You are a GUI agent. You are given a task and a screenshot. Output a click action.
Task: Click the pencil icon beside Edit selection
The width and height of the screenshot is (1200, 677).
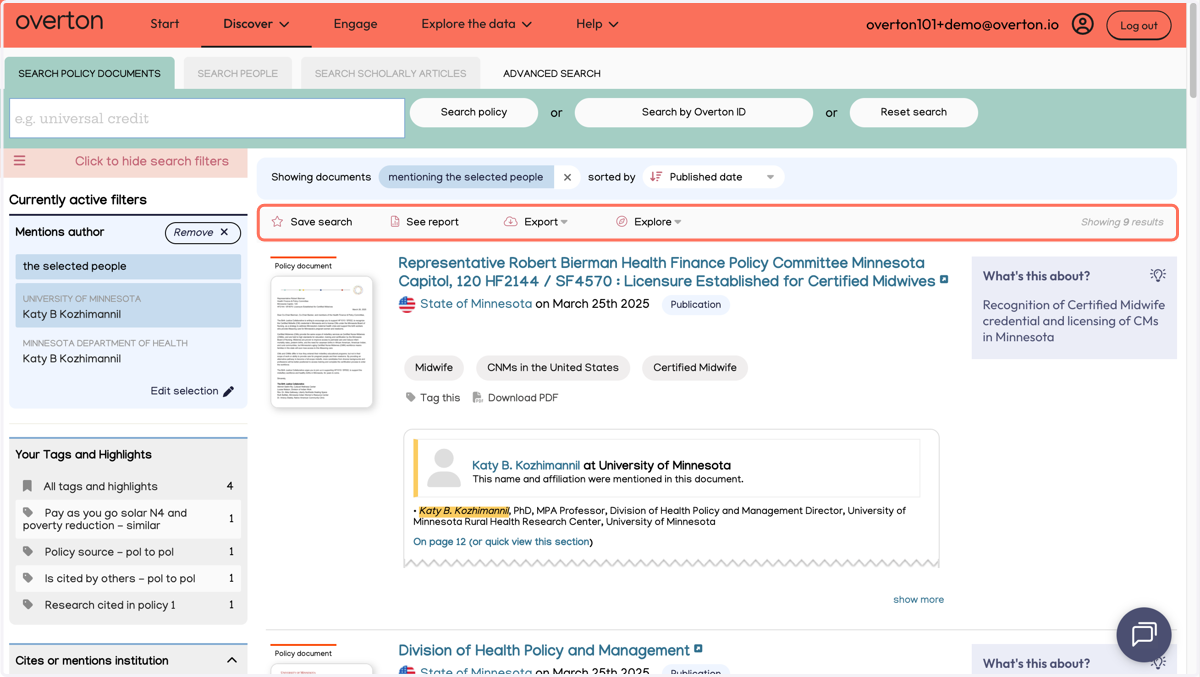[228, 392]
